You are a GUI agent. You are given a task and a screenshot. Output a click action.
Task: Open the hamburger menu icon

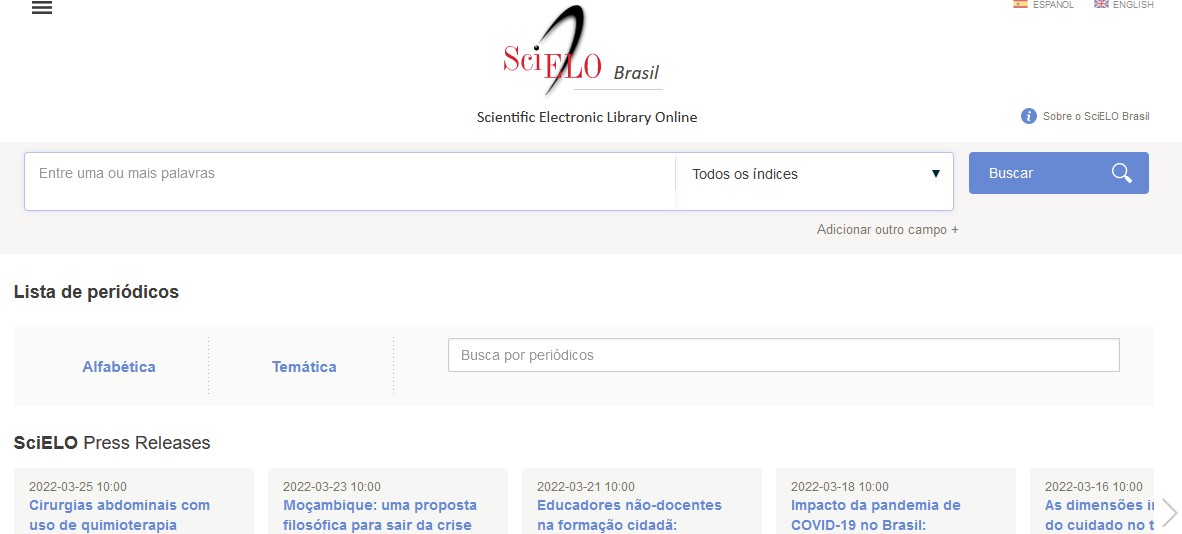point(42,8)
